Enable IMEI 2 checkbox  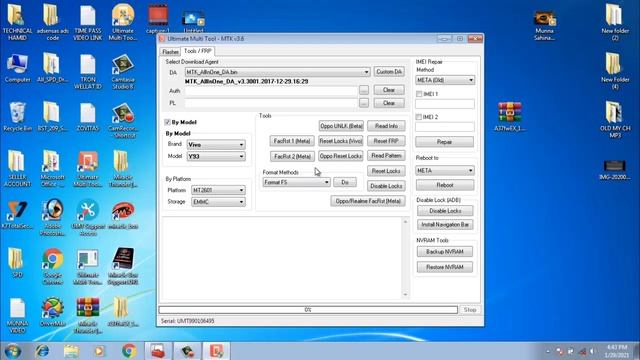point(419,117)
